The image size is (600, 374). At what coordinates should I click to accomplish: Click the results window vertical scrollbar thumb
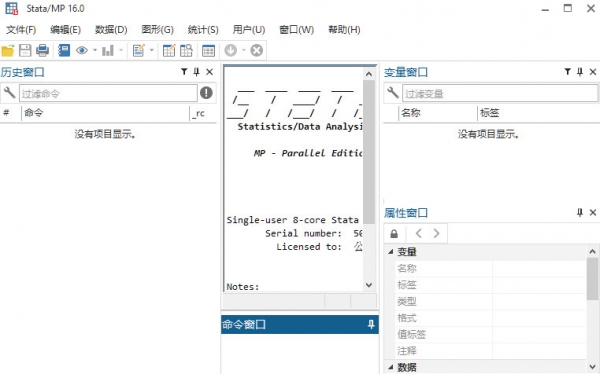coord(369,152)
